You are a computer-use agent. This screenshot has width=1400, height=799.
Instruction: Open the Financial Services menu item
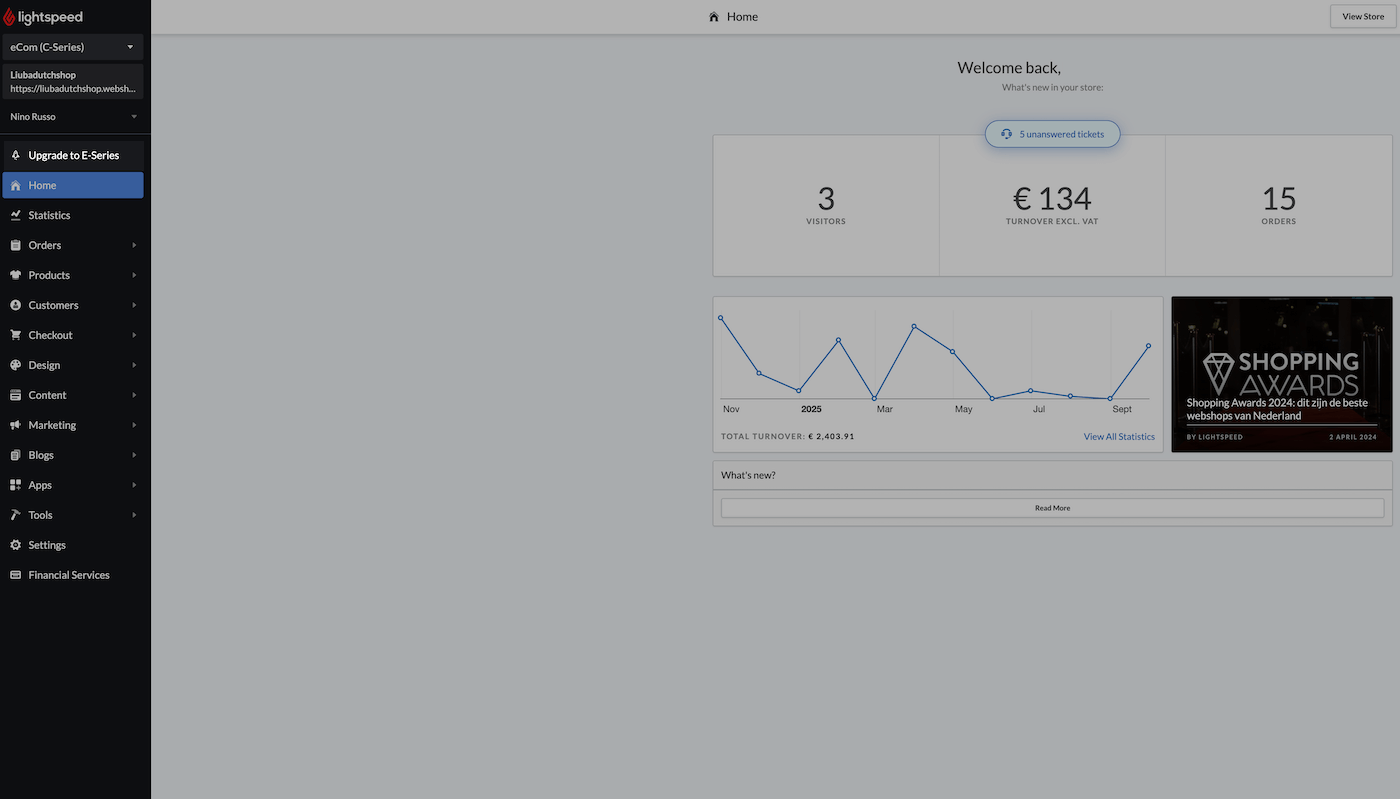(68, 575)
